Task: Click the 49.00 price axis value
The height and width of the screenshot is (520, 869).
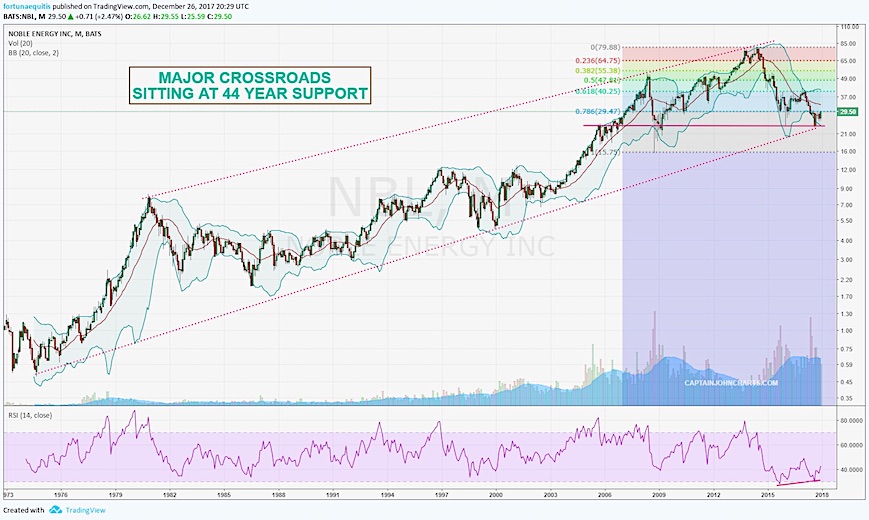Action: tap(847, 78)
